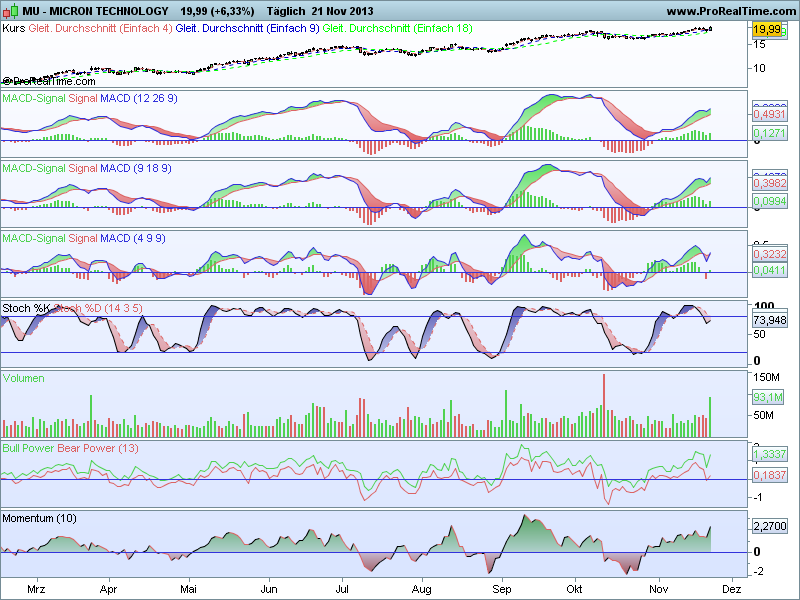Click the yellow 19,99 price tag
This screenshot has width=800, height=600.
click(x=767, y=29)
